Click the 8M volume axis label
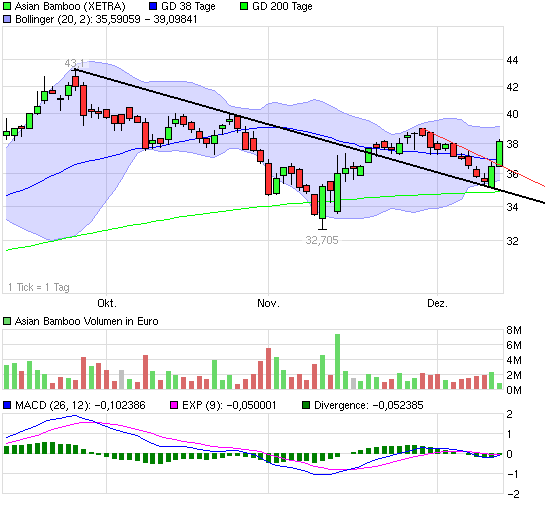545x515 pixels. (x=514, y=330)
